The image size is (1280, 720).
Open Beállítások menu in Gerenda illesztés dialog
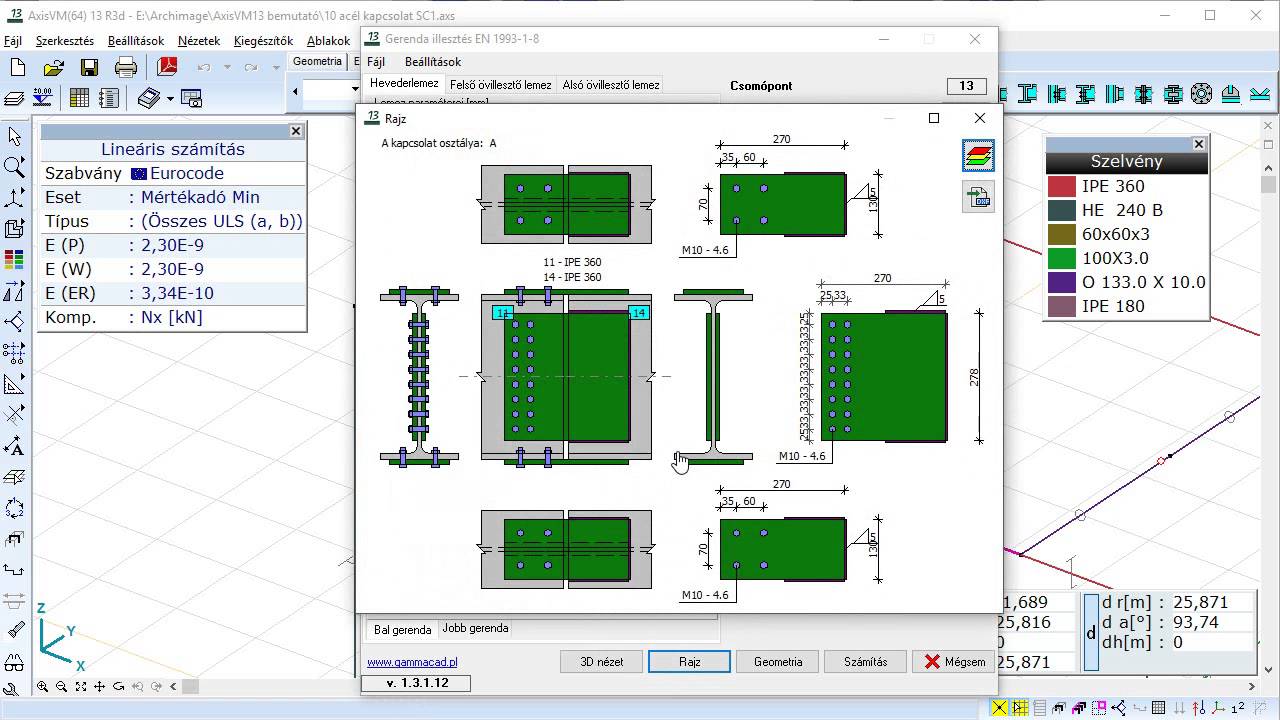(433, 62)
